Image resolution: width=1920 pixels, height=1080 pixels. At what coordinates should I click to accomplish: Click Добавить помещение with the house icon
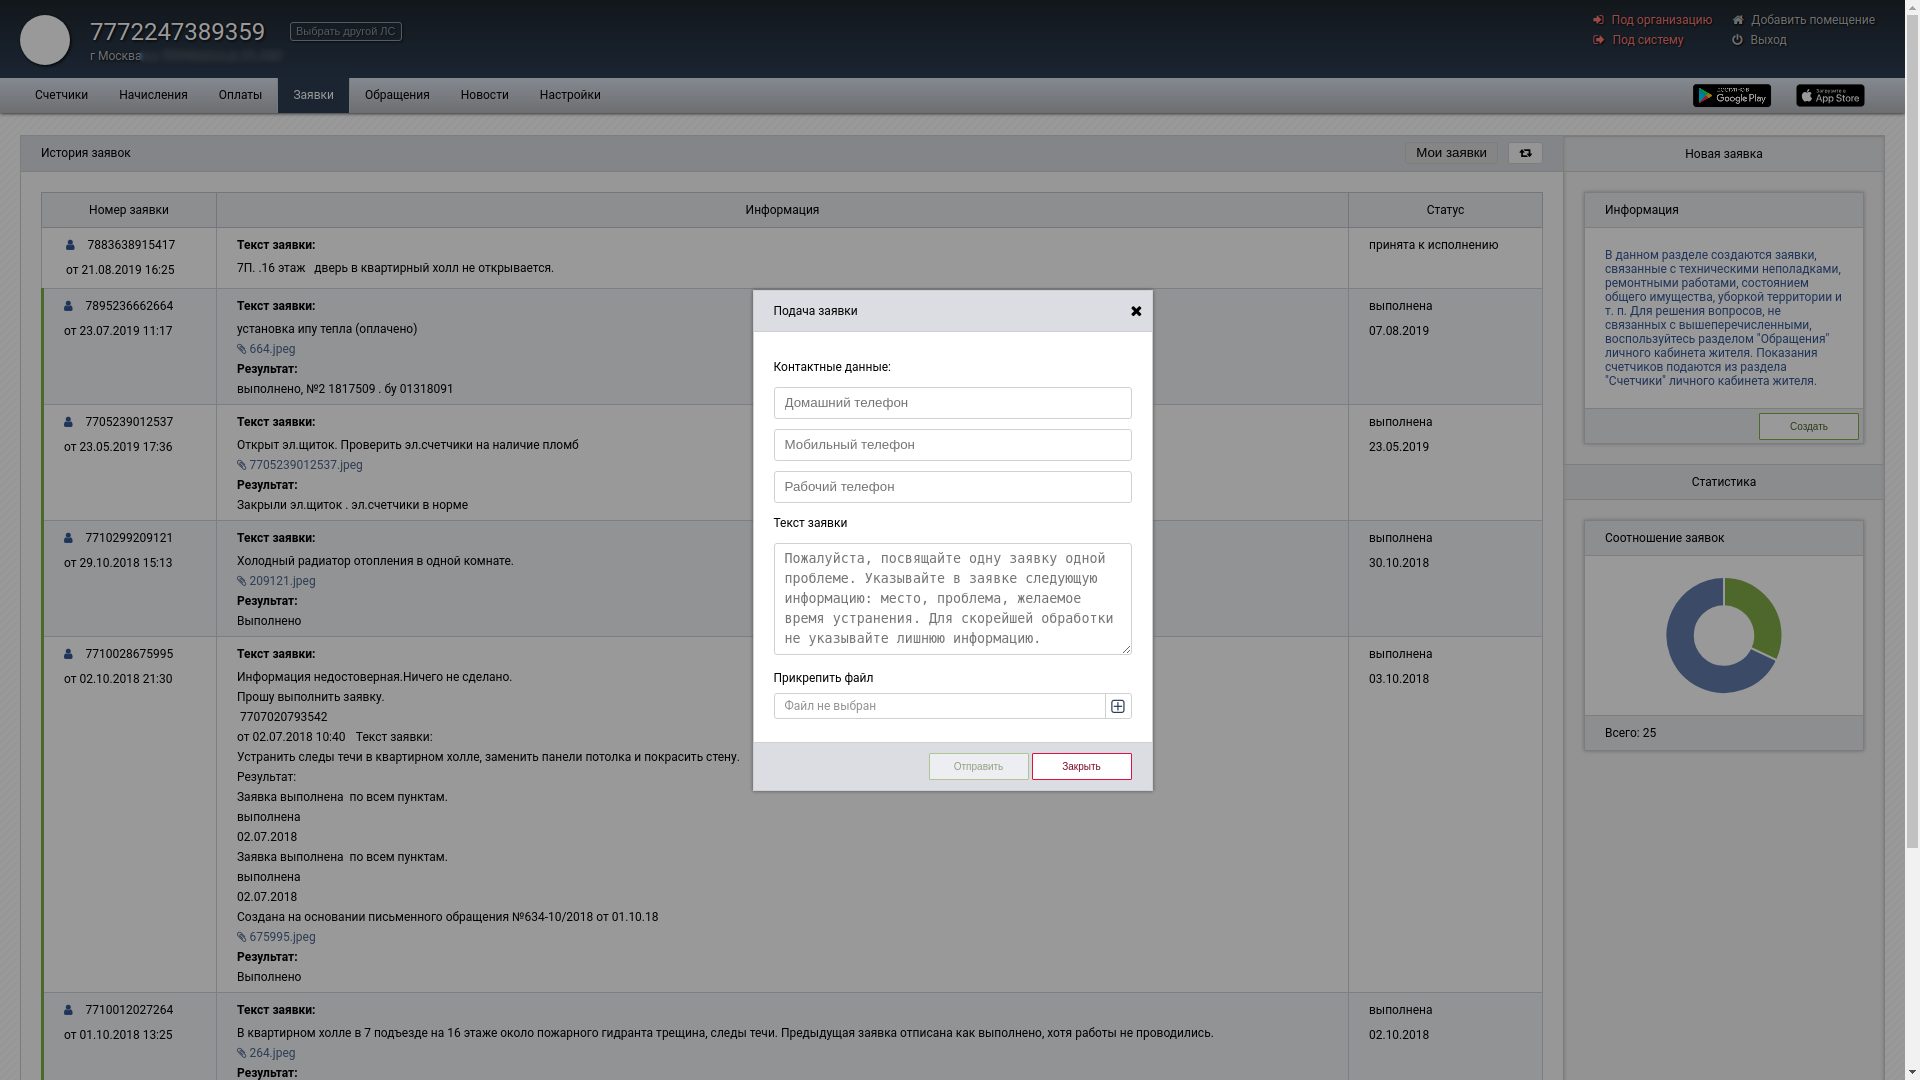1811,20
